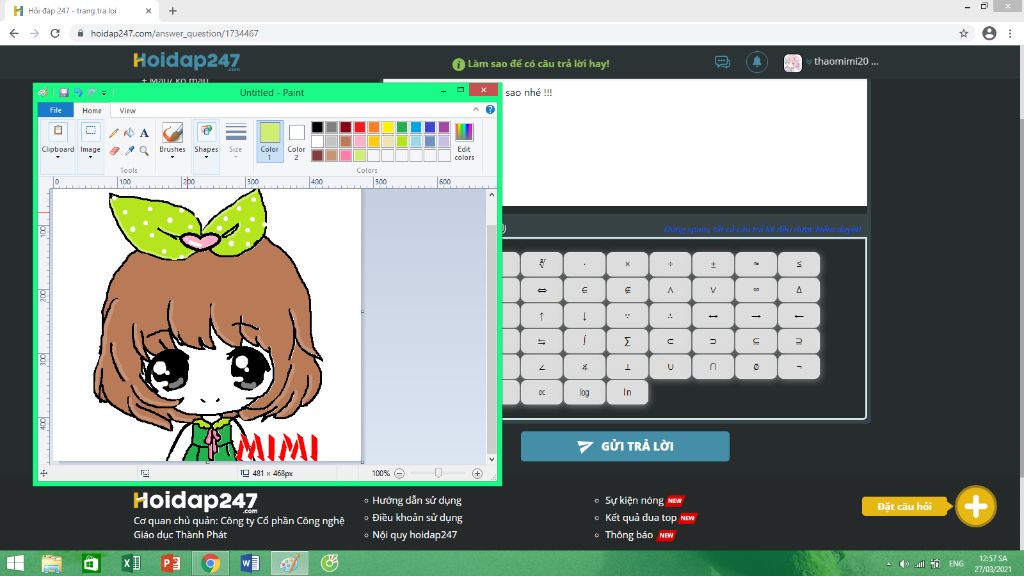Pick the yellow color swatch in Paint

click(x=387, y=127)
